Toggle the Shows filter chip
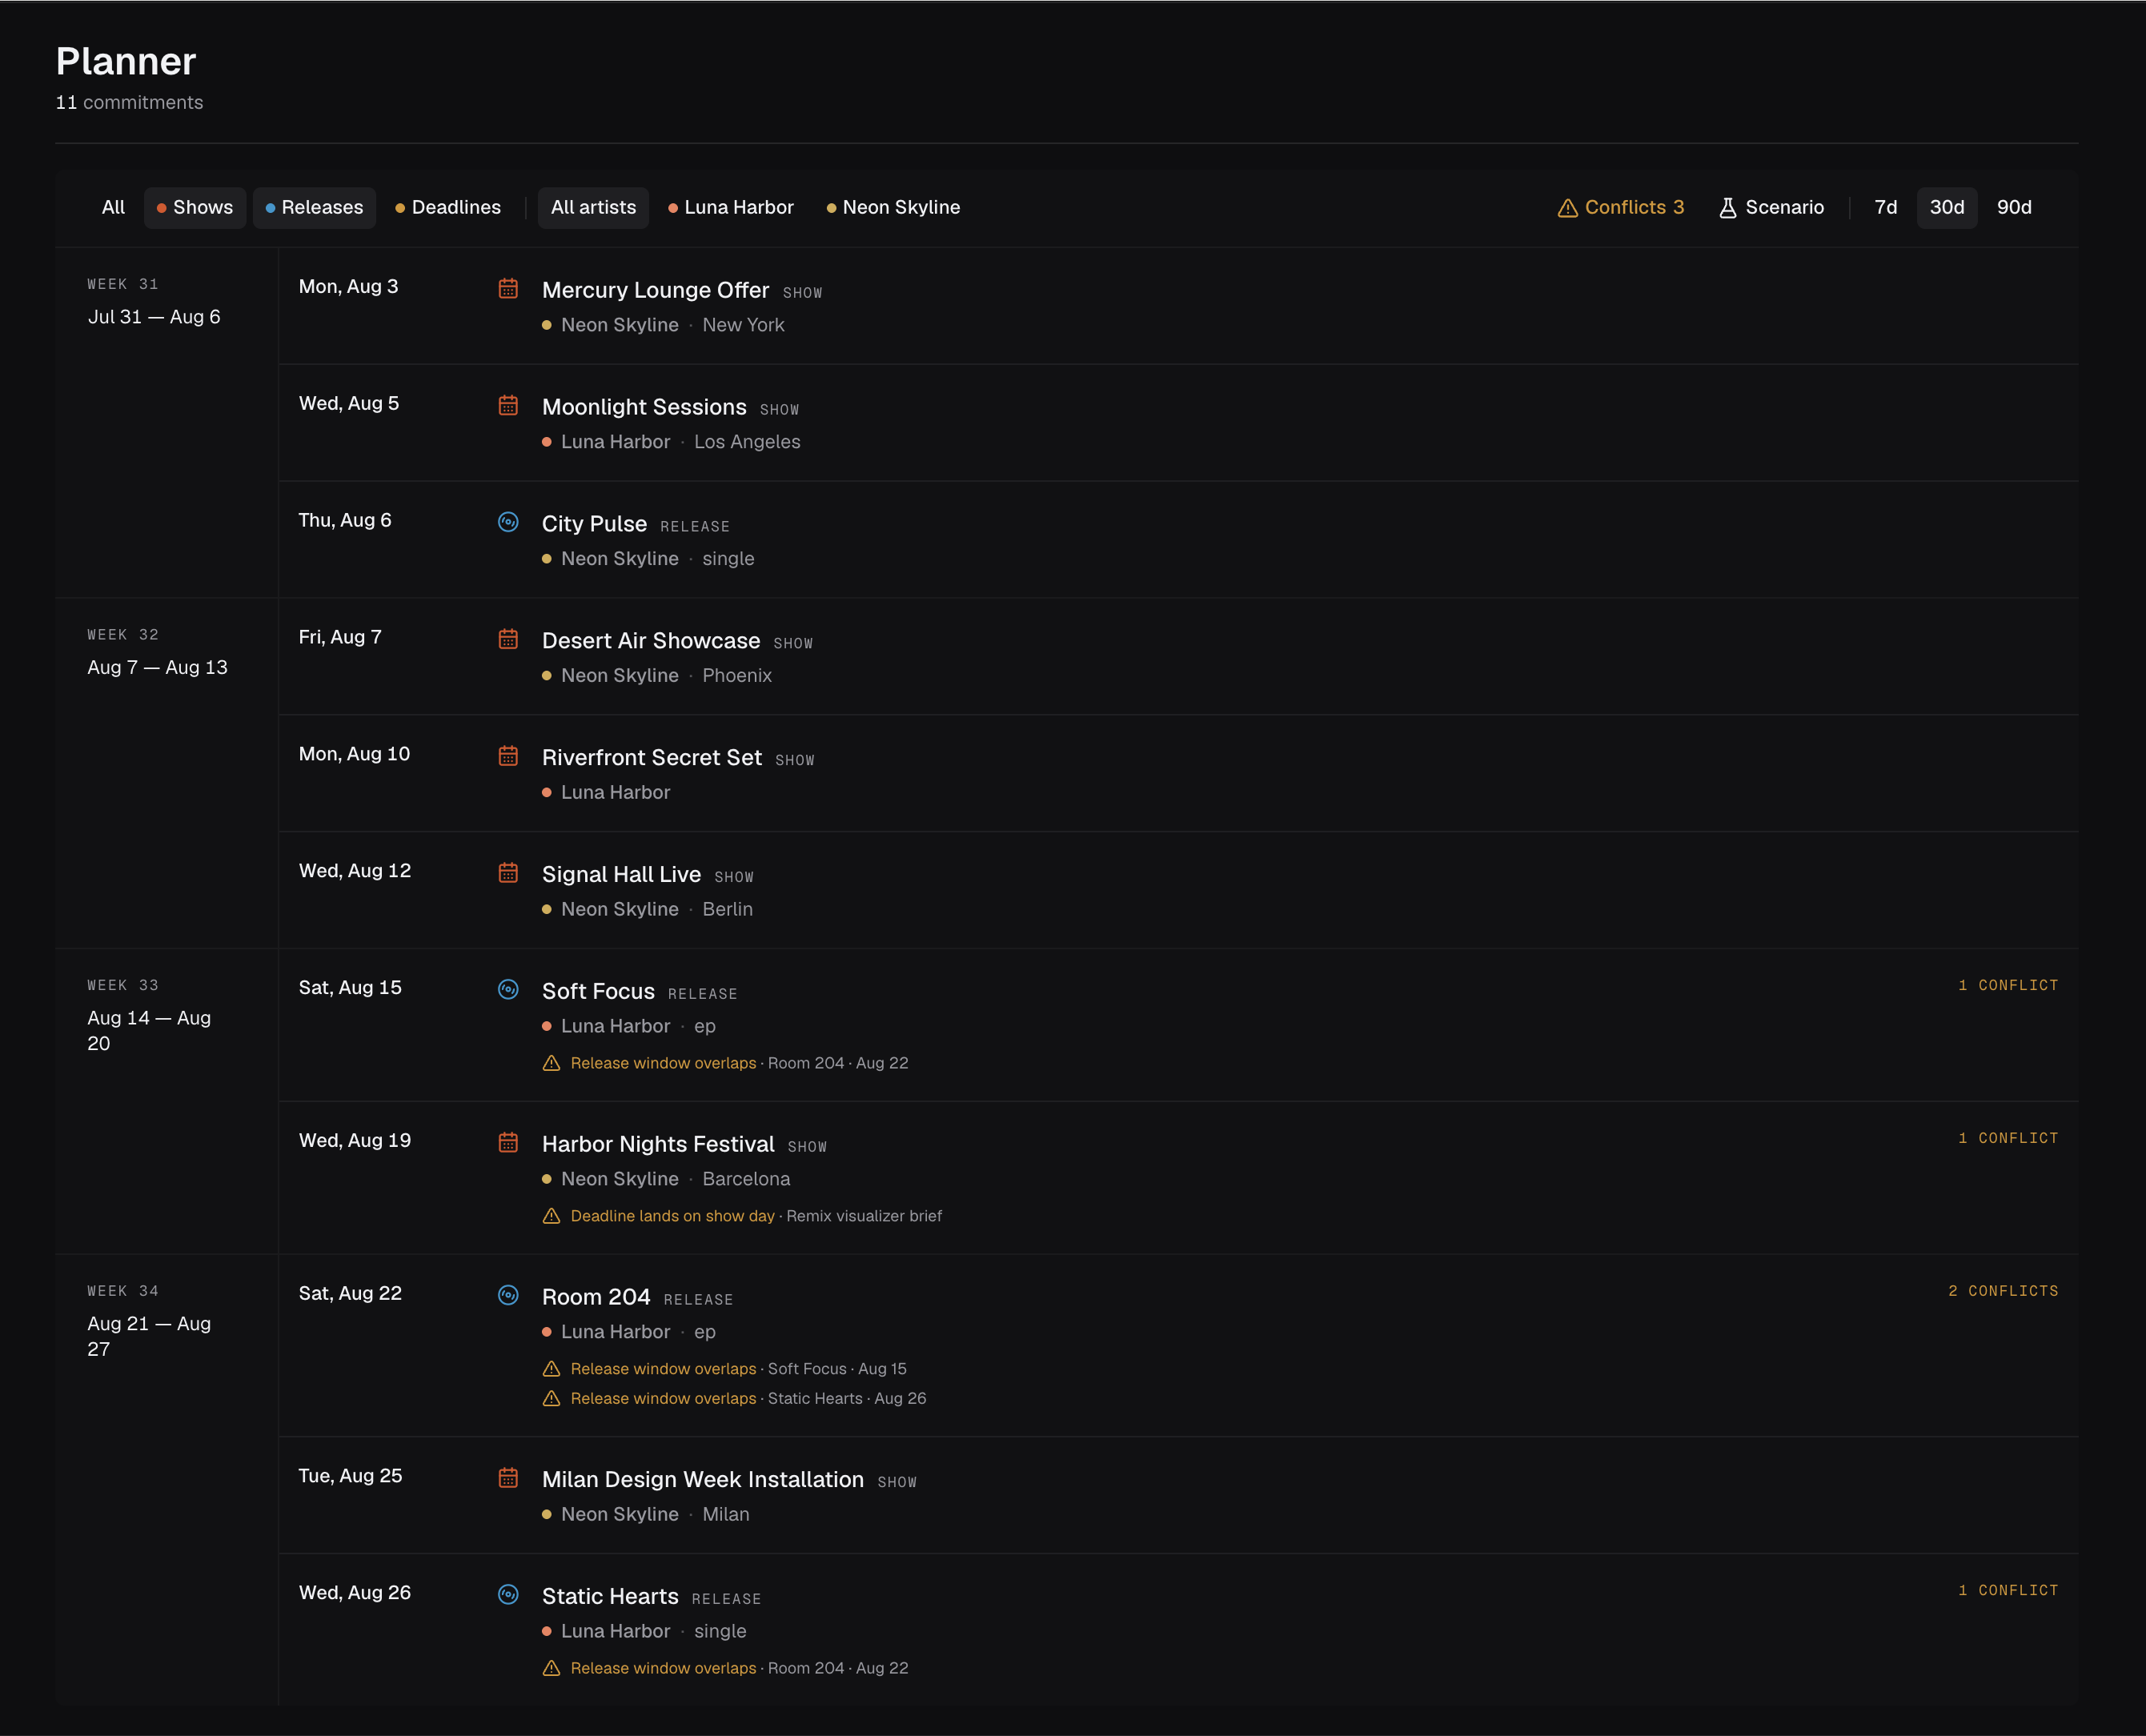Image resolution: width=2146 pixels, height=1736 pixels. coord(195,208)
